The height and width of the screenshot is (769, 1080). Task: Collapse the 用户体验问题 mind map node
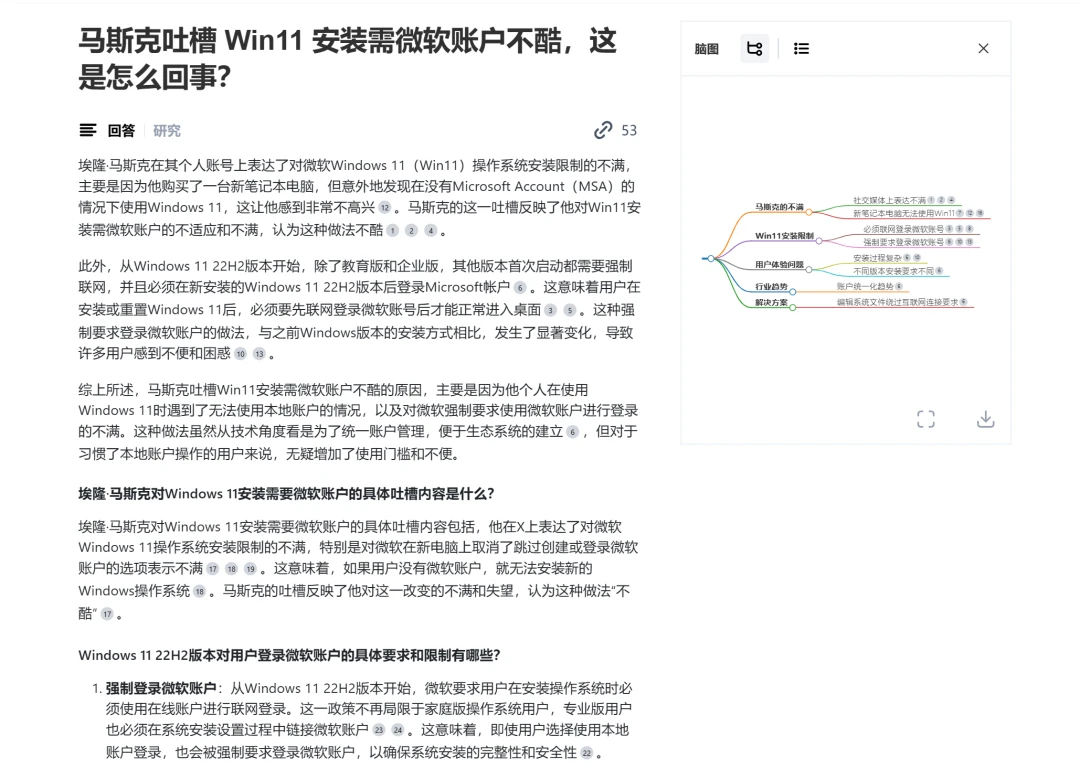click(x=809, y=269)
